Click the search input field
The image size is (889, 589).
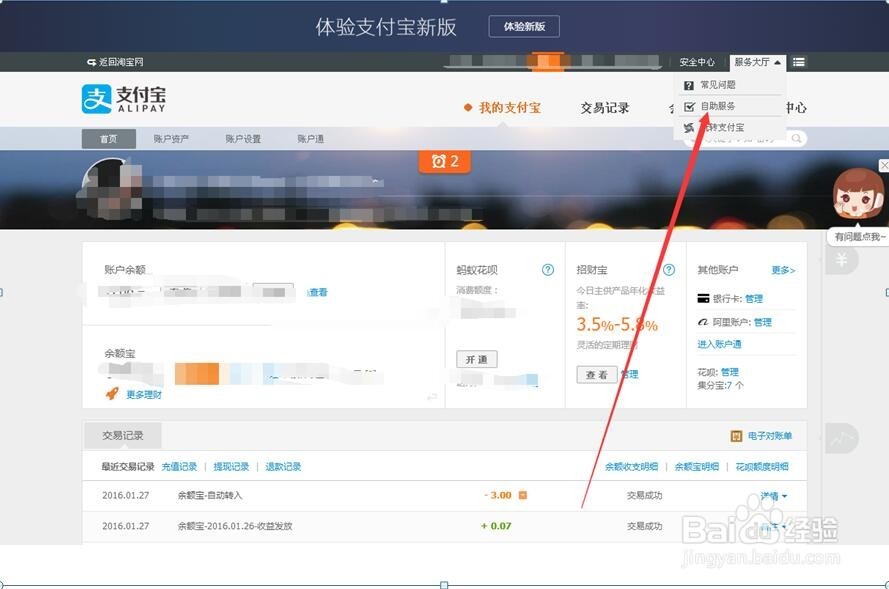[x=744, y=138]
